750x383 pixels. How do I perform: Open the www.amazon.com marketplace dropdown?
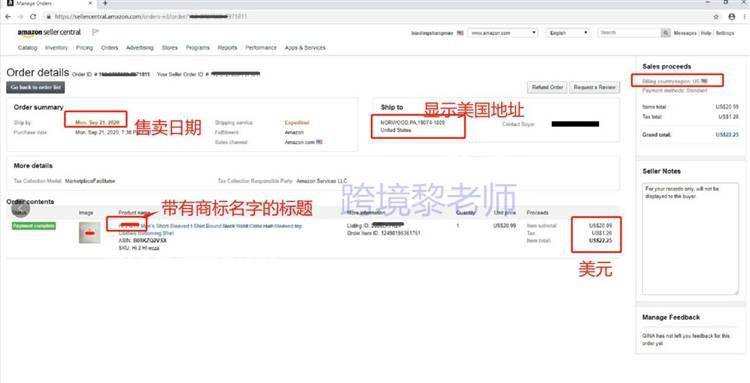(x=503, y=33)
